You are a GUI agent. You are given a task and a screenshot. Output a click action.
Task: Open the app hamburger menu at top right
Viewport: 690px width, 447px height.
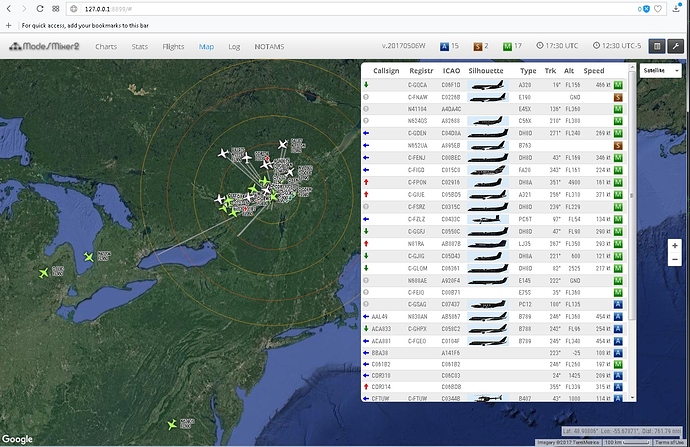point(675,46)
